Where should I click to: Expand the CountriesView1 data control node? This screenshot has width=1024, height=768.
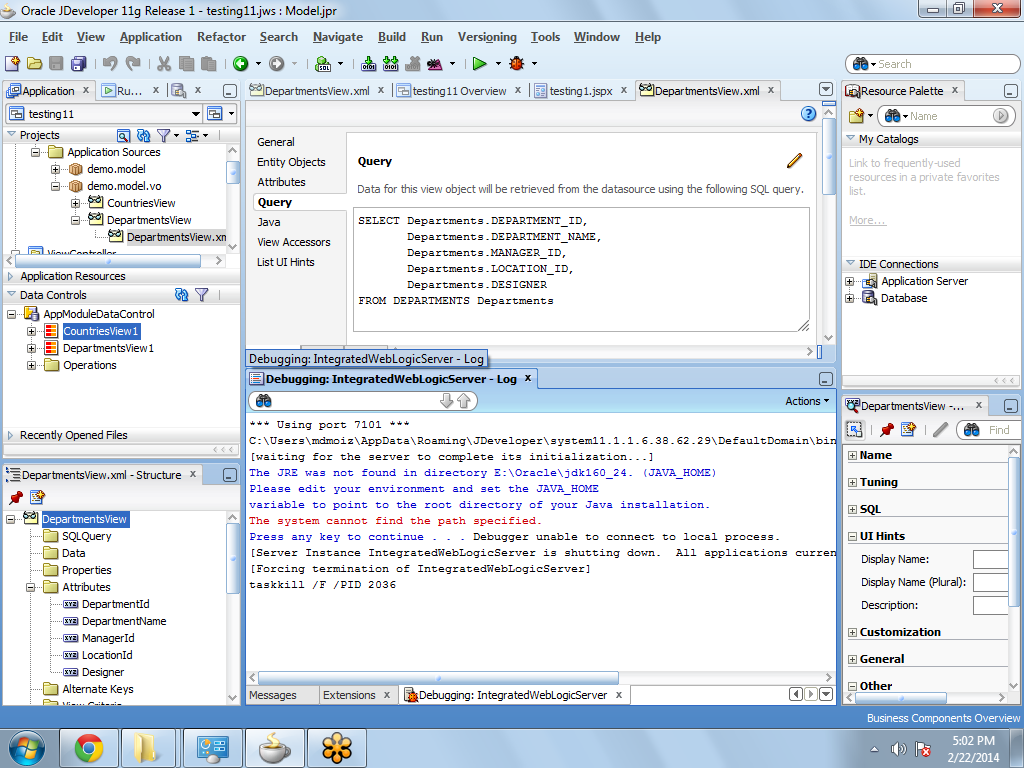(31, 331)
